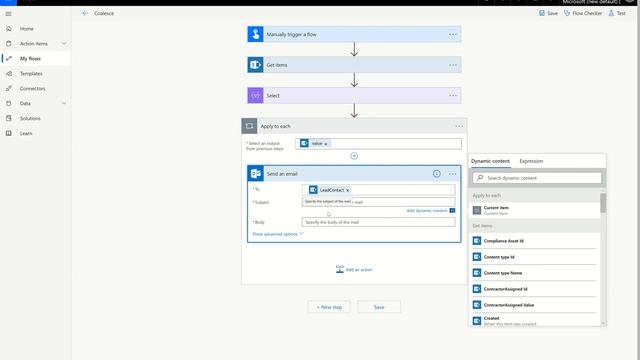Click the Apply to each loop icon

[x=249, y=126]
